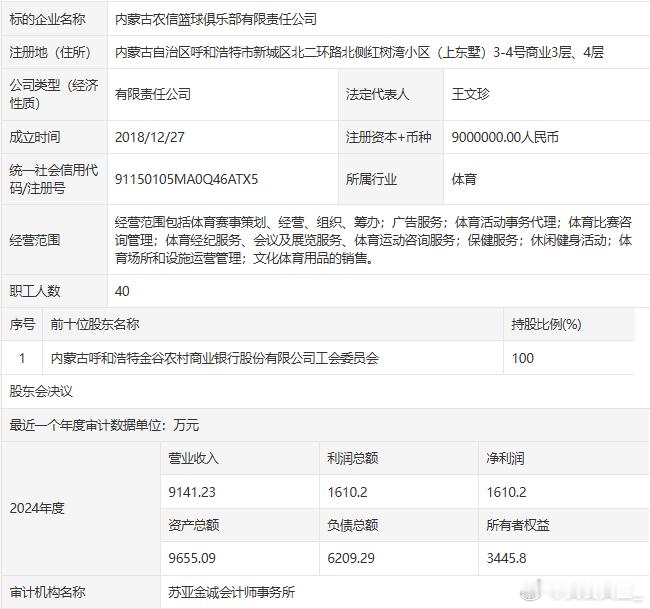
Task: Click the 持股比例(%) column header
Action: pyautogui.click(x=546, y=324)
